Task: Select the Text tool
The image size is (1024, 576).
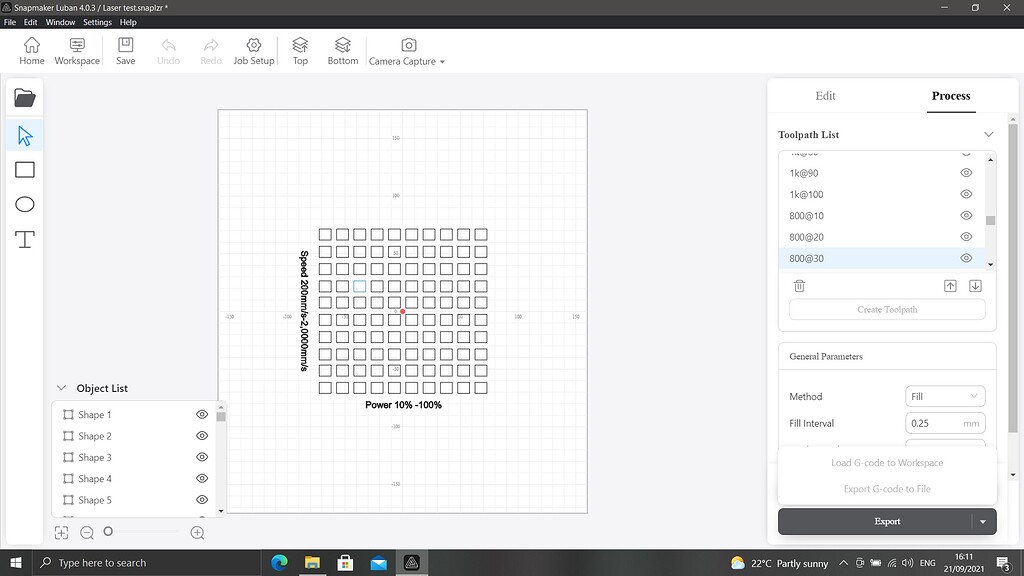Action: click(x=24, y=239)
